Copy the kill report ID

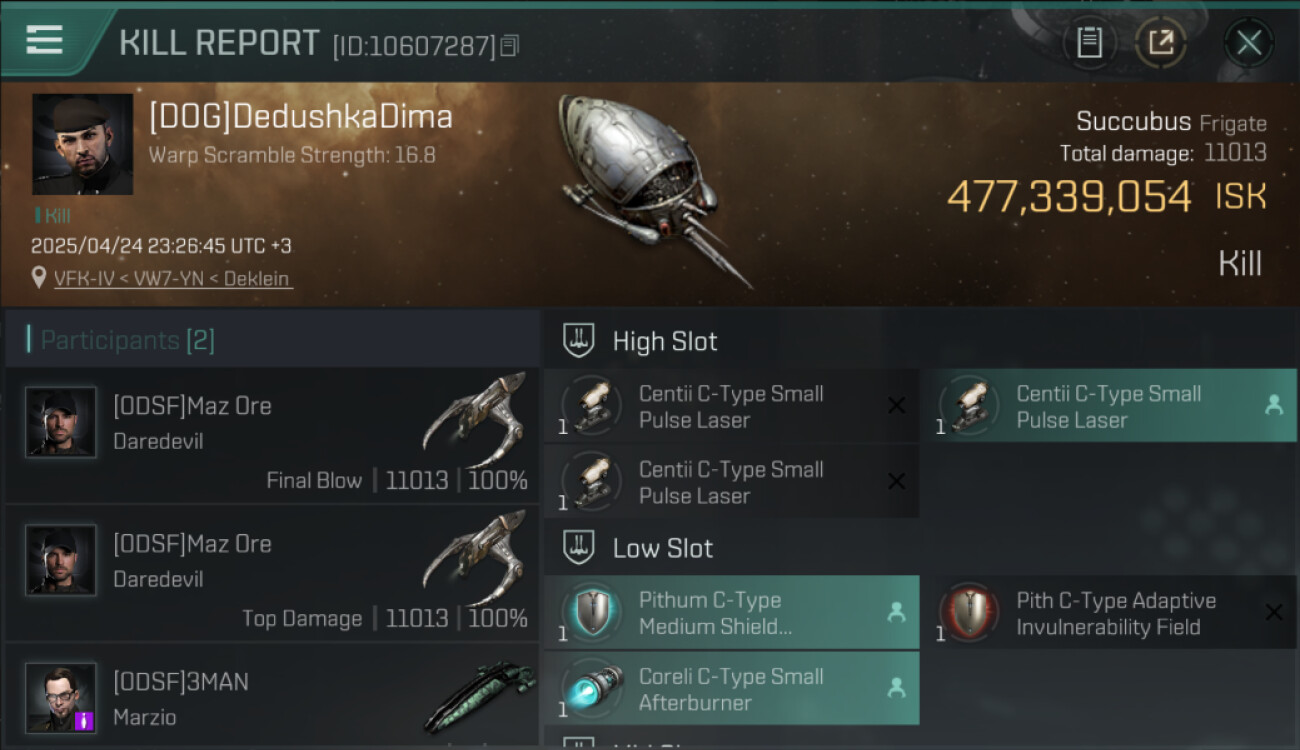[510, 46]
